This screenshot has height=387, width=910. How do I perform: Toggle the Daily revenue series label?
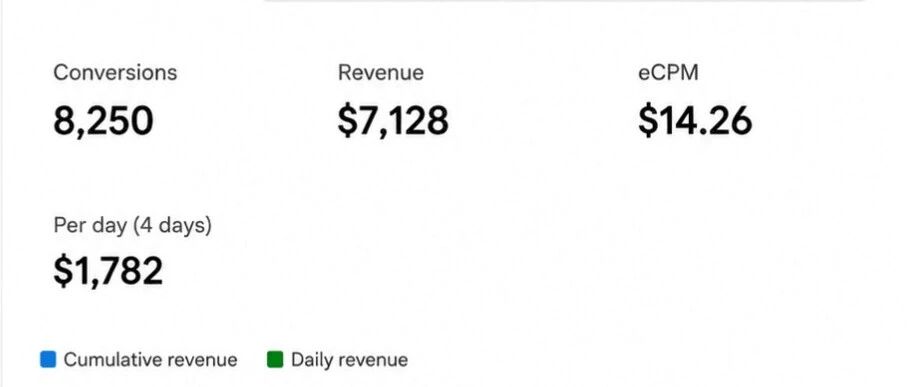(x=349, y=360)
